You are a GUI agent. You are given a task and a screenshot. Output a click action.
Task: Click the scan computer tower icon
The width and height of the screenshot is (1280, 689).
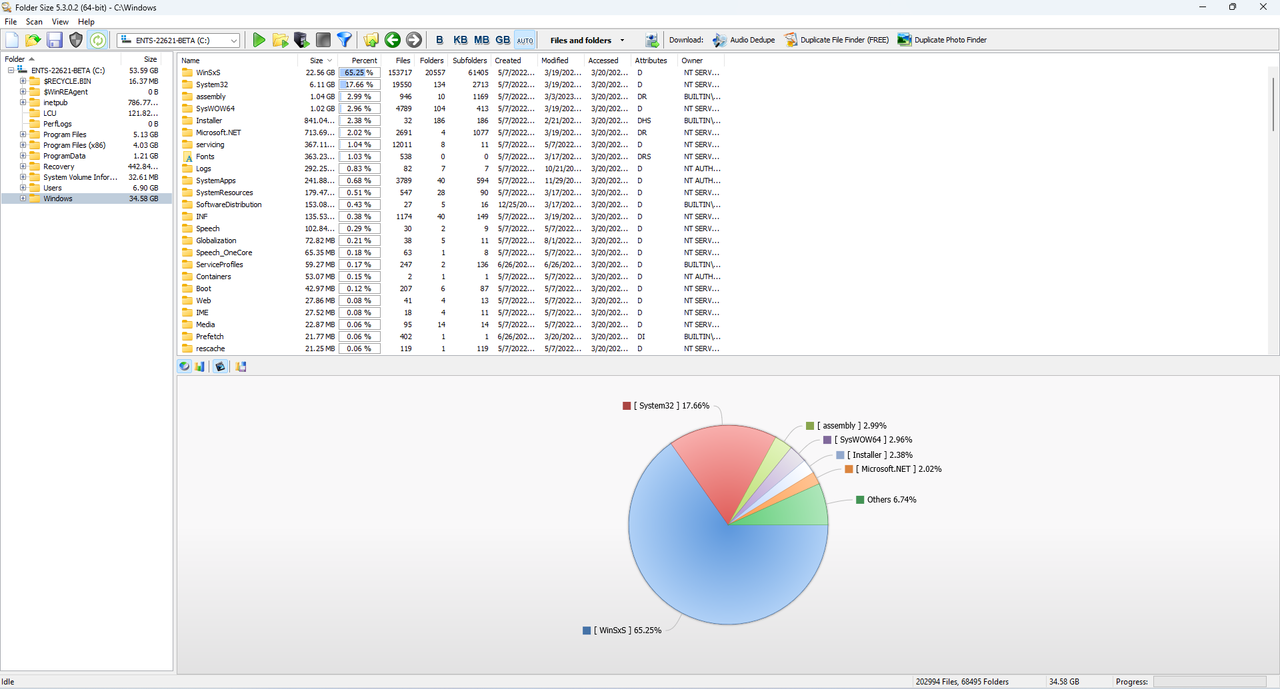click(301, 40)
